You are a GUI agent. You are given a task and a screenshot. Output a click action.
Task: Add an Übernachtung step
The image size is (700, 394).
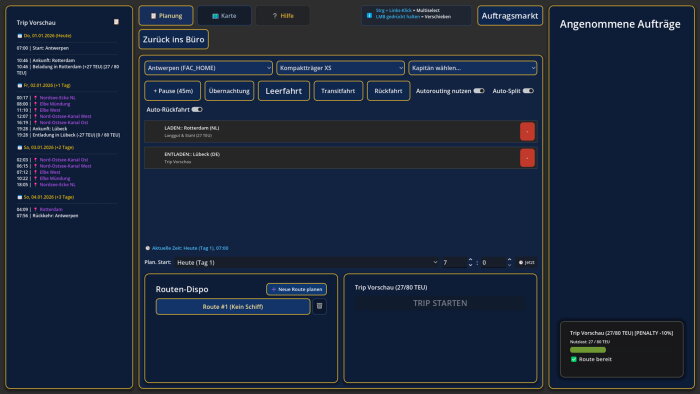click(229, 91)
